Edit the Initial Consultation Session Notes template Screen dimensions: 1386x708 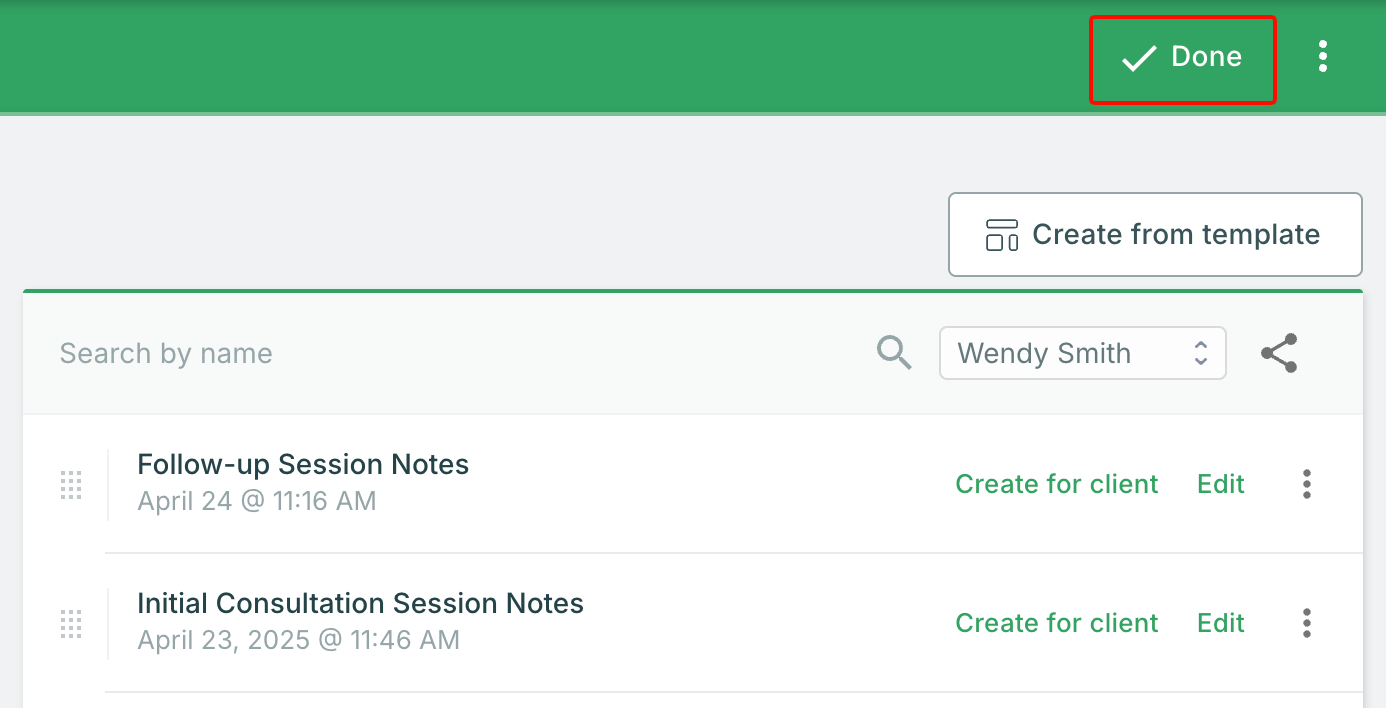(x=1221, y=623)
